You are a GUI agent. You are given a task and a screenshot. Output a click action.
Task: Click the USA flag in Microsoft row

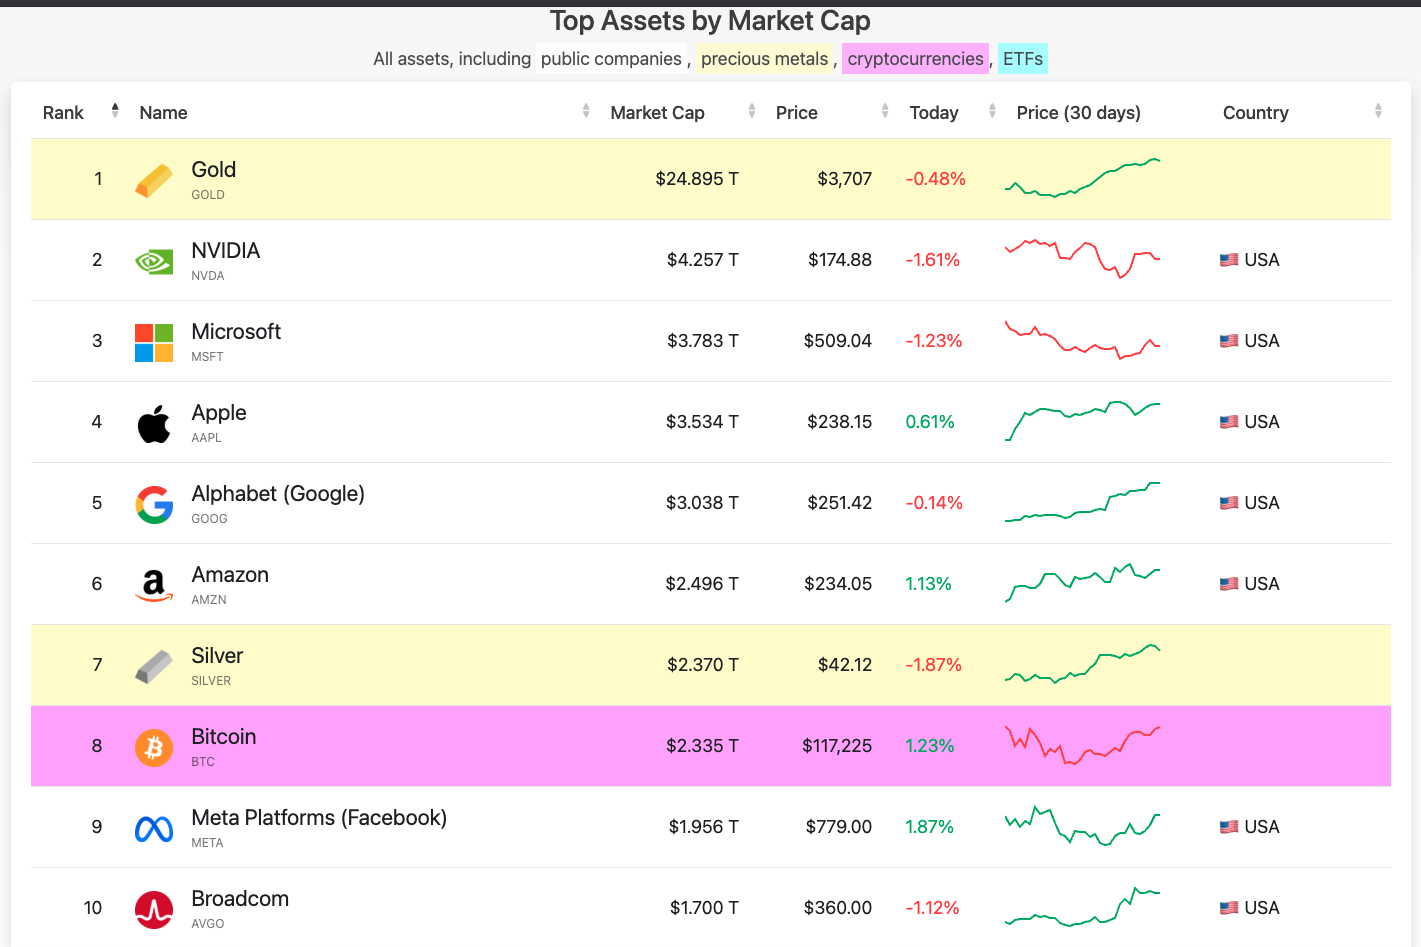coord(1229,341)
